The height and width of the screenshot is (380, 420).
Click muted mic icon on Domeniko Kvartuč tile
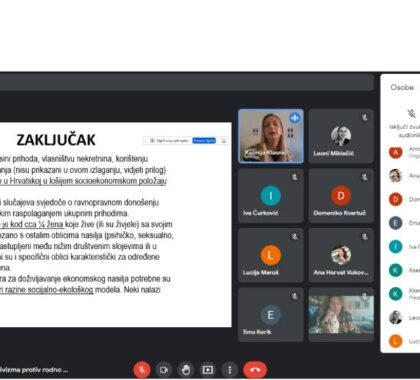[x=365, y=177]
